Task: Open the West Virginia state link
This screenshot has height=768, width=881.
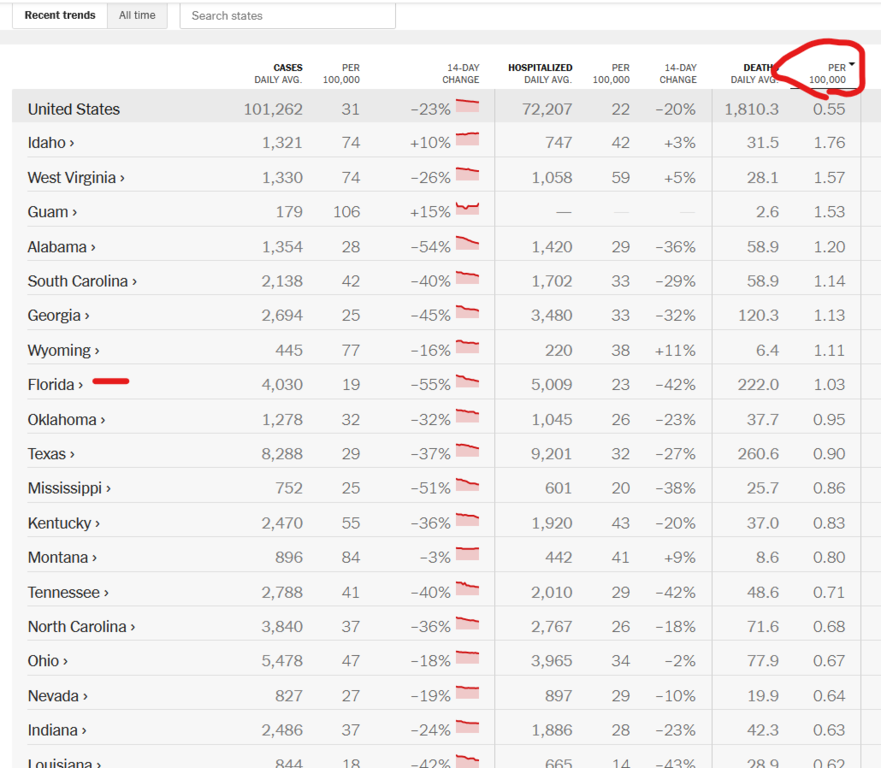Action: [x=76, y=178]
